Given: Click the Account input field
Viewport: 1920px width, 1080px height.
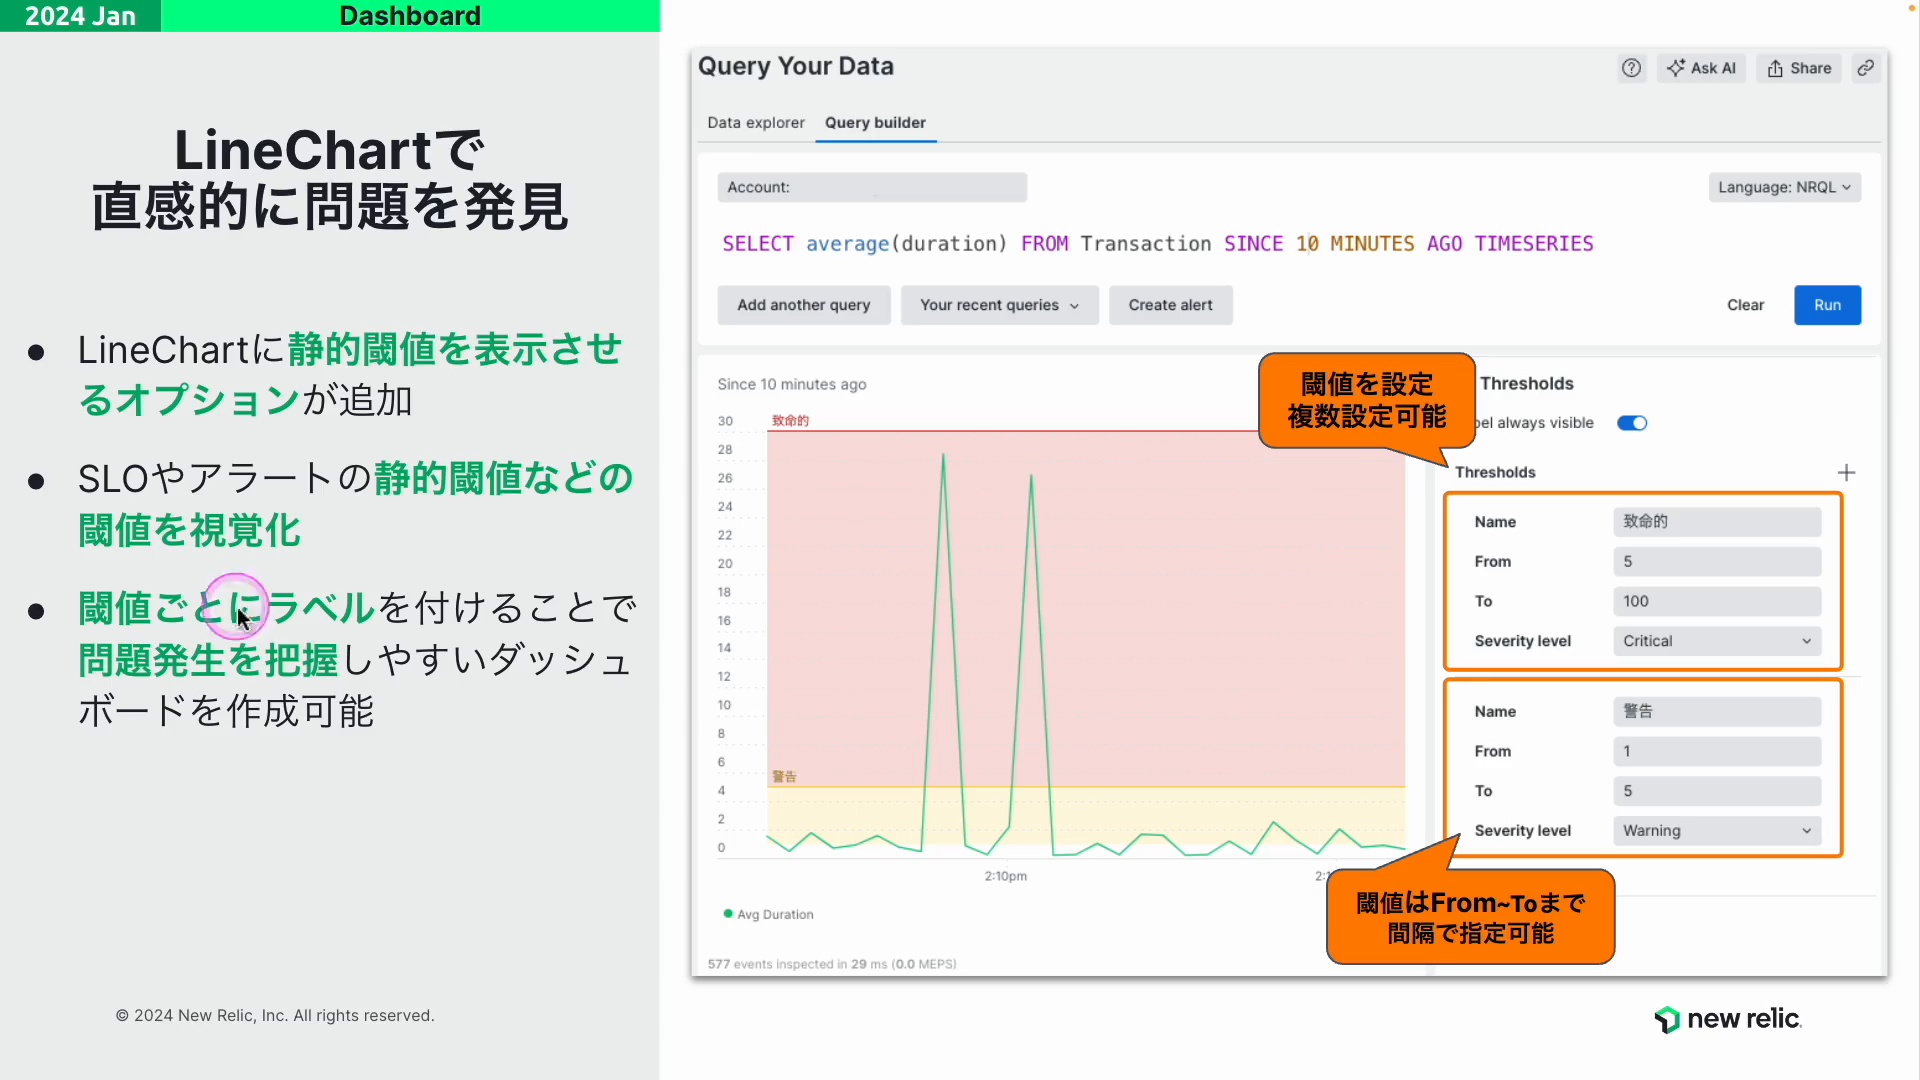Looking at the screenshot, I should (x=872, y=187).
